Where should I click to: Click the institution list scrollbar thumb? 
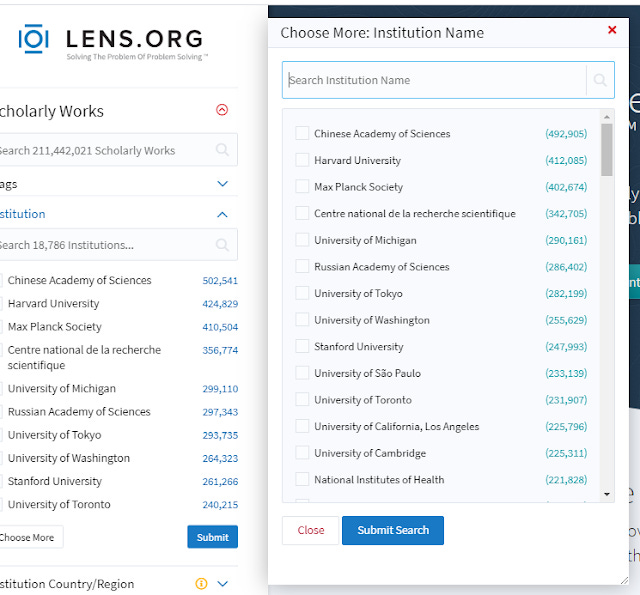tap(607, 150)
